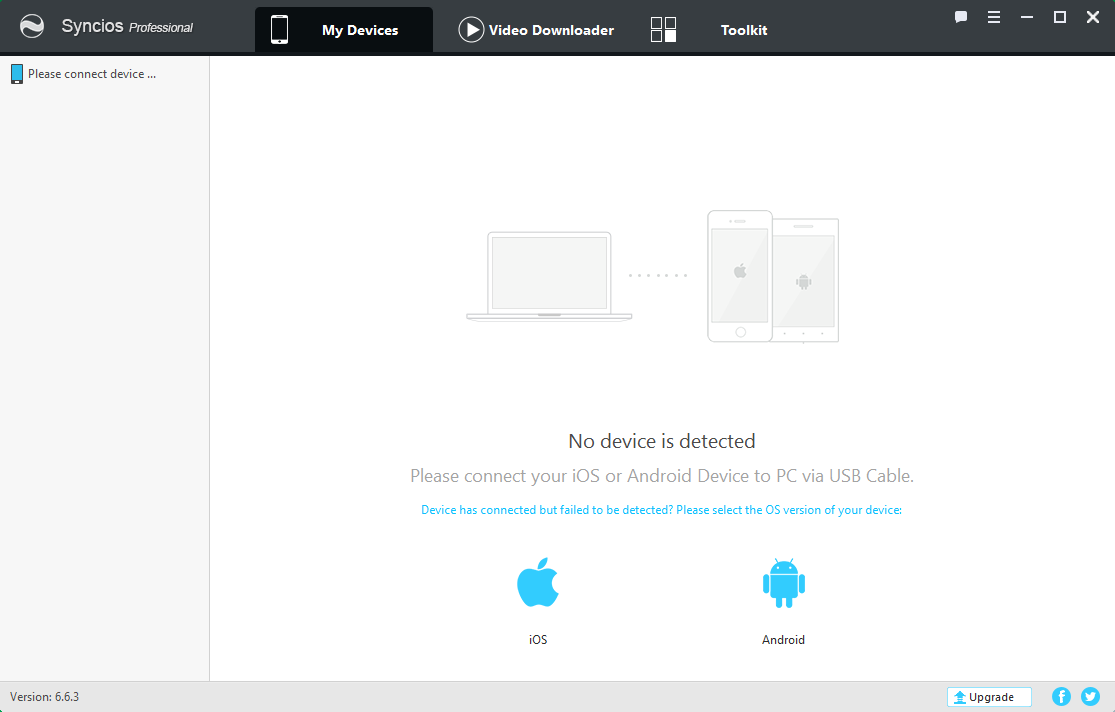Viewport: 1115px width, 712px height.
Task: Click the Video Downloader play icon
Action: coord(471,30)
